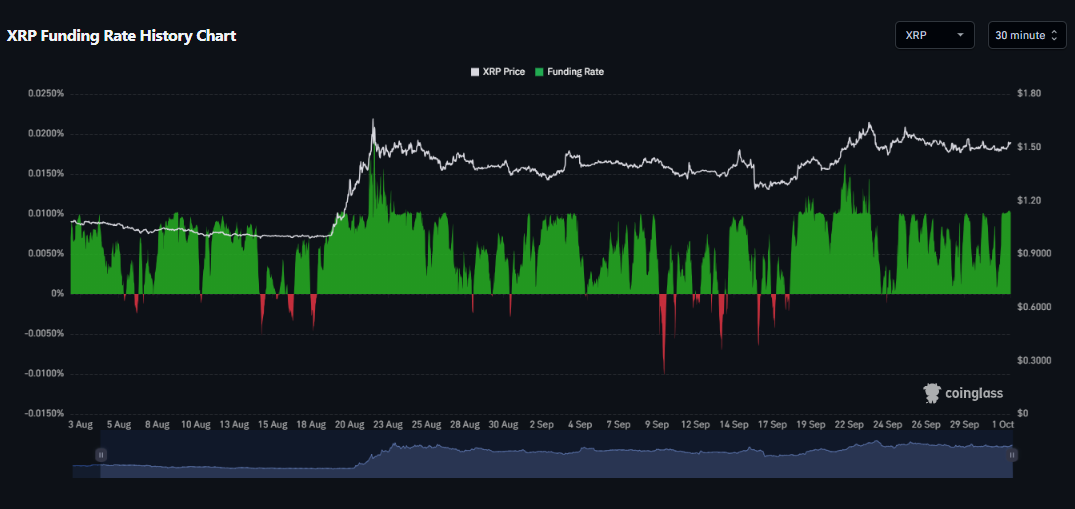Image resolution: width=1075 pixels, height=509 pixels.
Task: Click the 18 Aug date label
Action: [311, 425]
